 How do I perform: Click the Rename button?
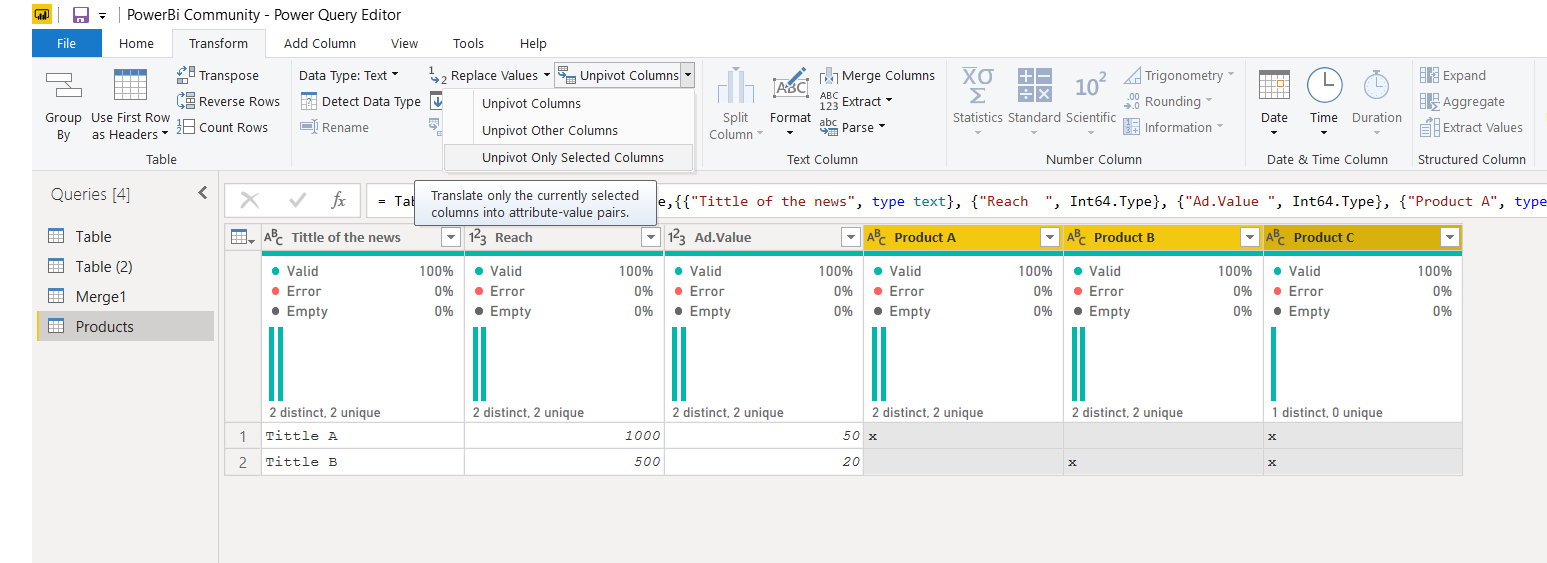[x=335, y=127]
